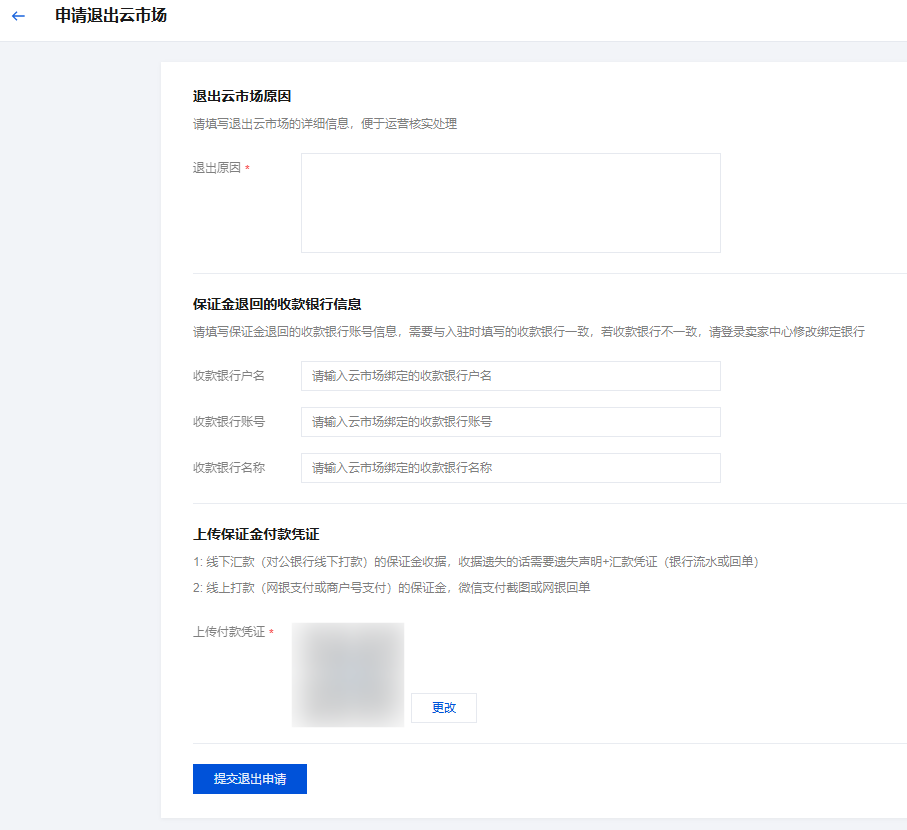Click the 请填写退出云市场的详细信息 hint text
The width and height of the screenshot is (907, 830).
tap(325, 124)
